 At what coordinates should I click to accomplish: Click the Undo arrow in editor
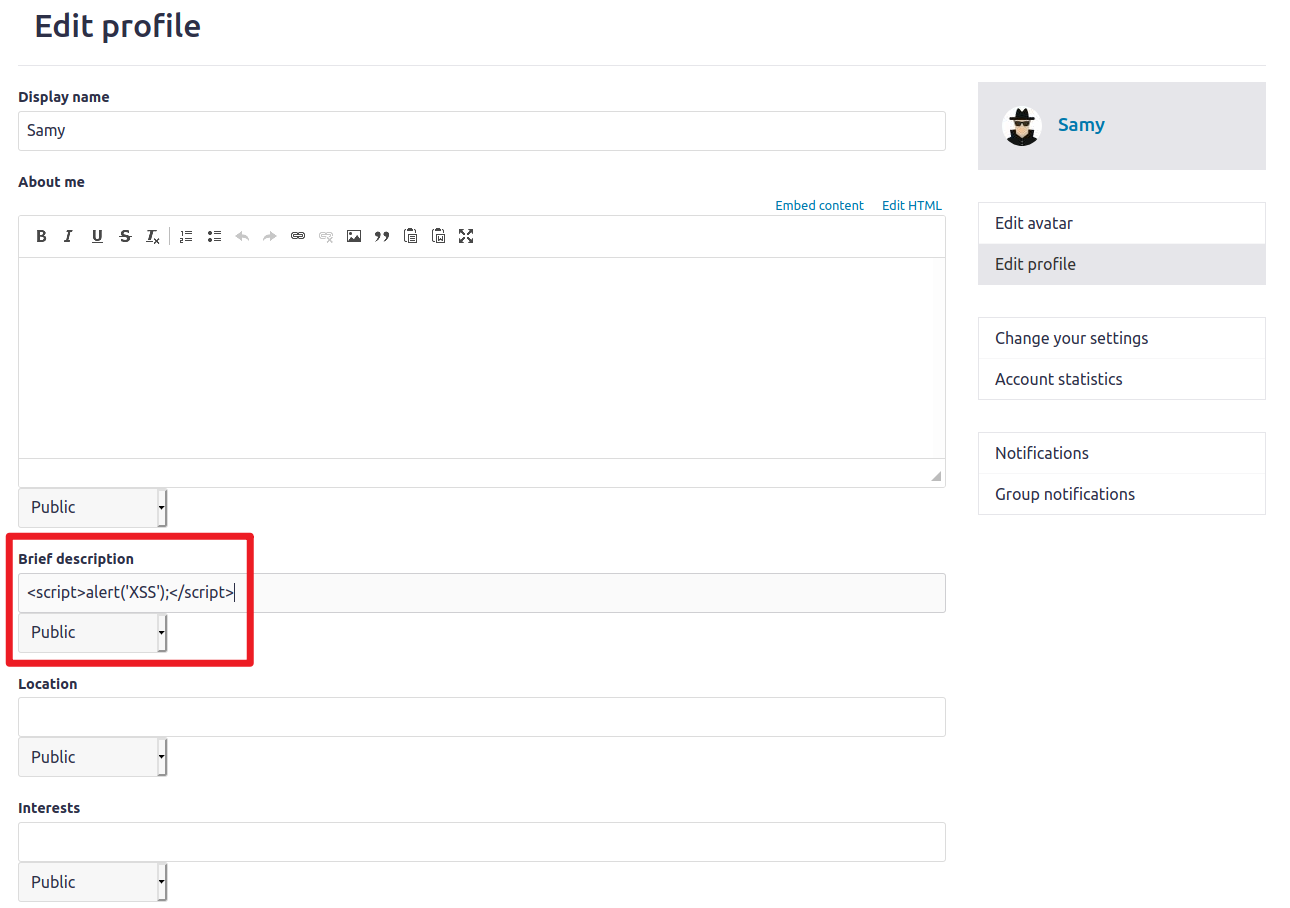pos(242,236)
